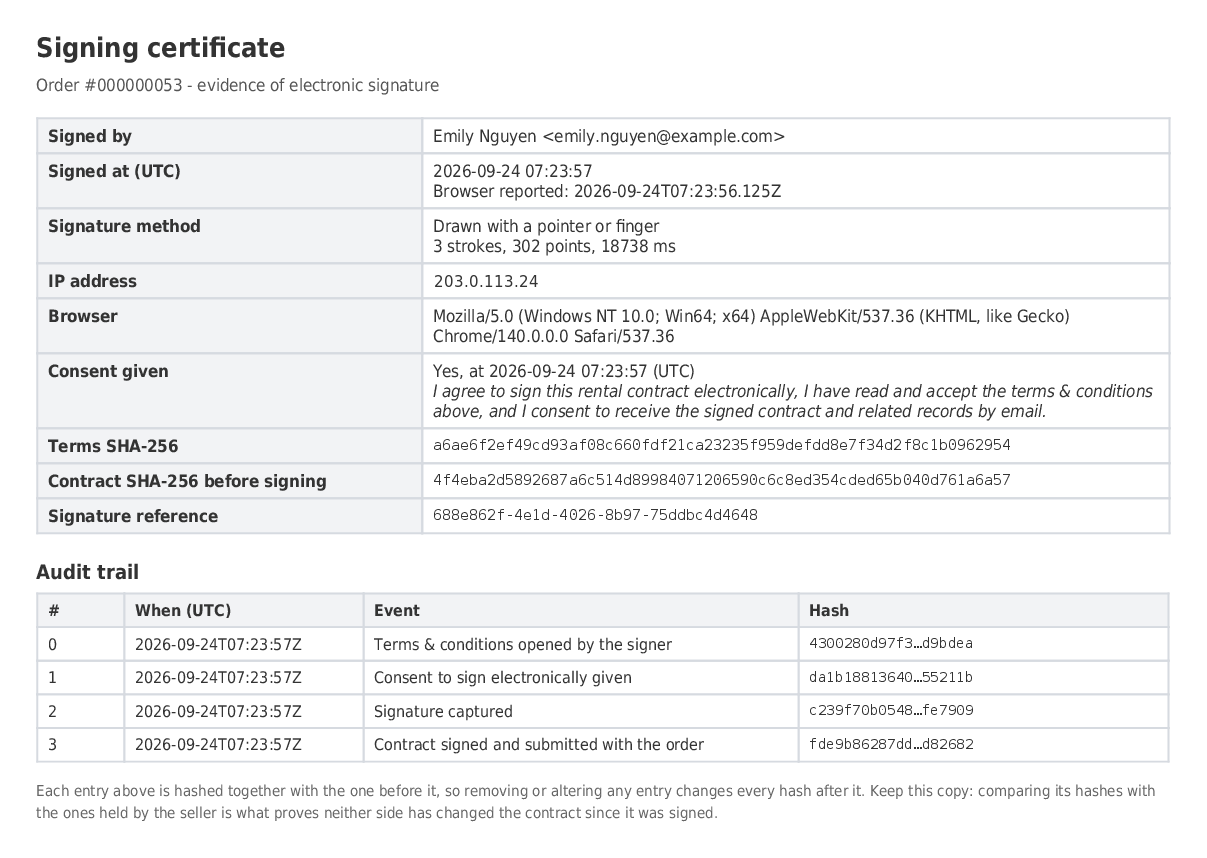1207x858 pixels.
Task: Click the 'Browser reported' timestamp line
Action: 607,191
